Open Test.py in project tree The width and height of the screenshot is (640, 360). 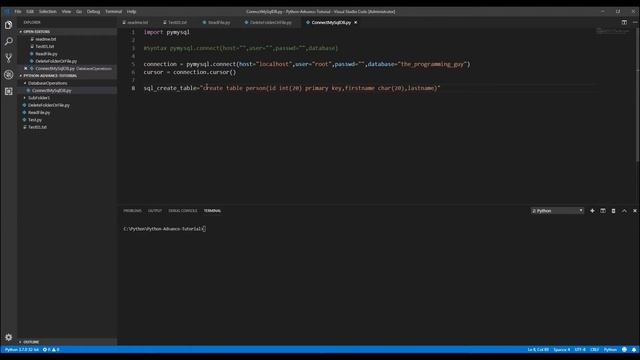click(35, 120)
